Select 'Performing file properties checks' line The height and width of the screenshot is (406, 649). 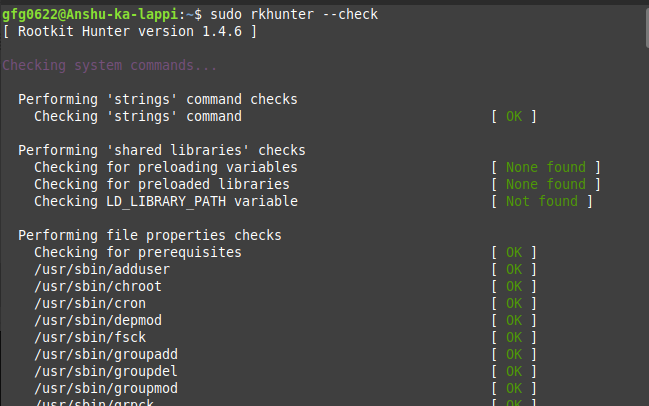pos(150,235)
